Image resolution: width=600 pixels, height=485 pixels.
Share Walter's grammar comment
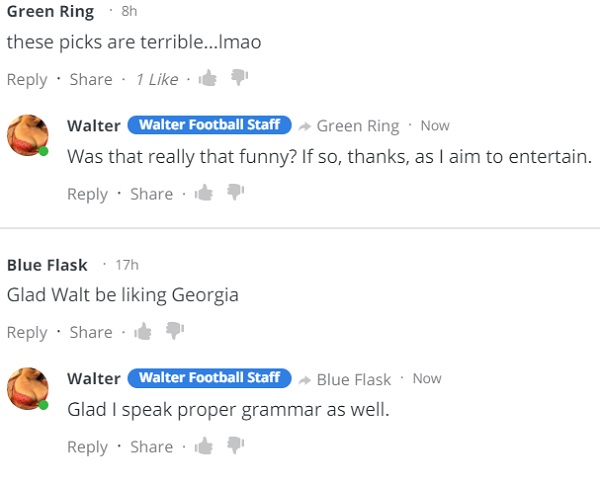[152, 446]
